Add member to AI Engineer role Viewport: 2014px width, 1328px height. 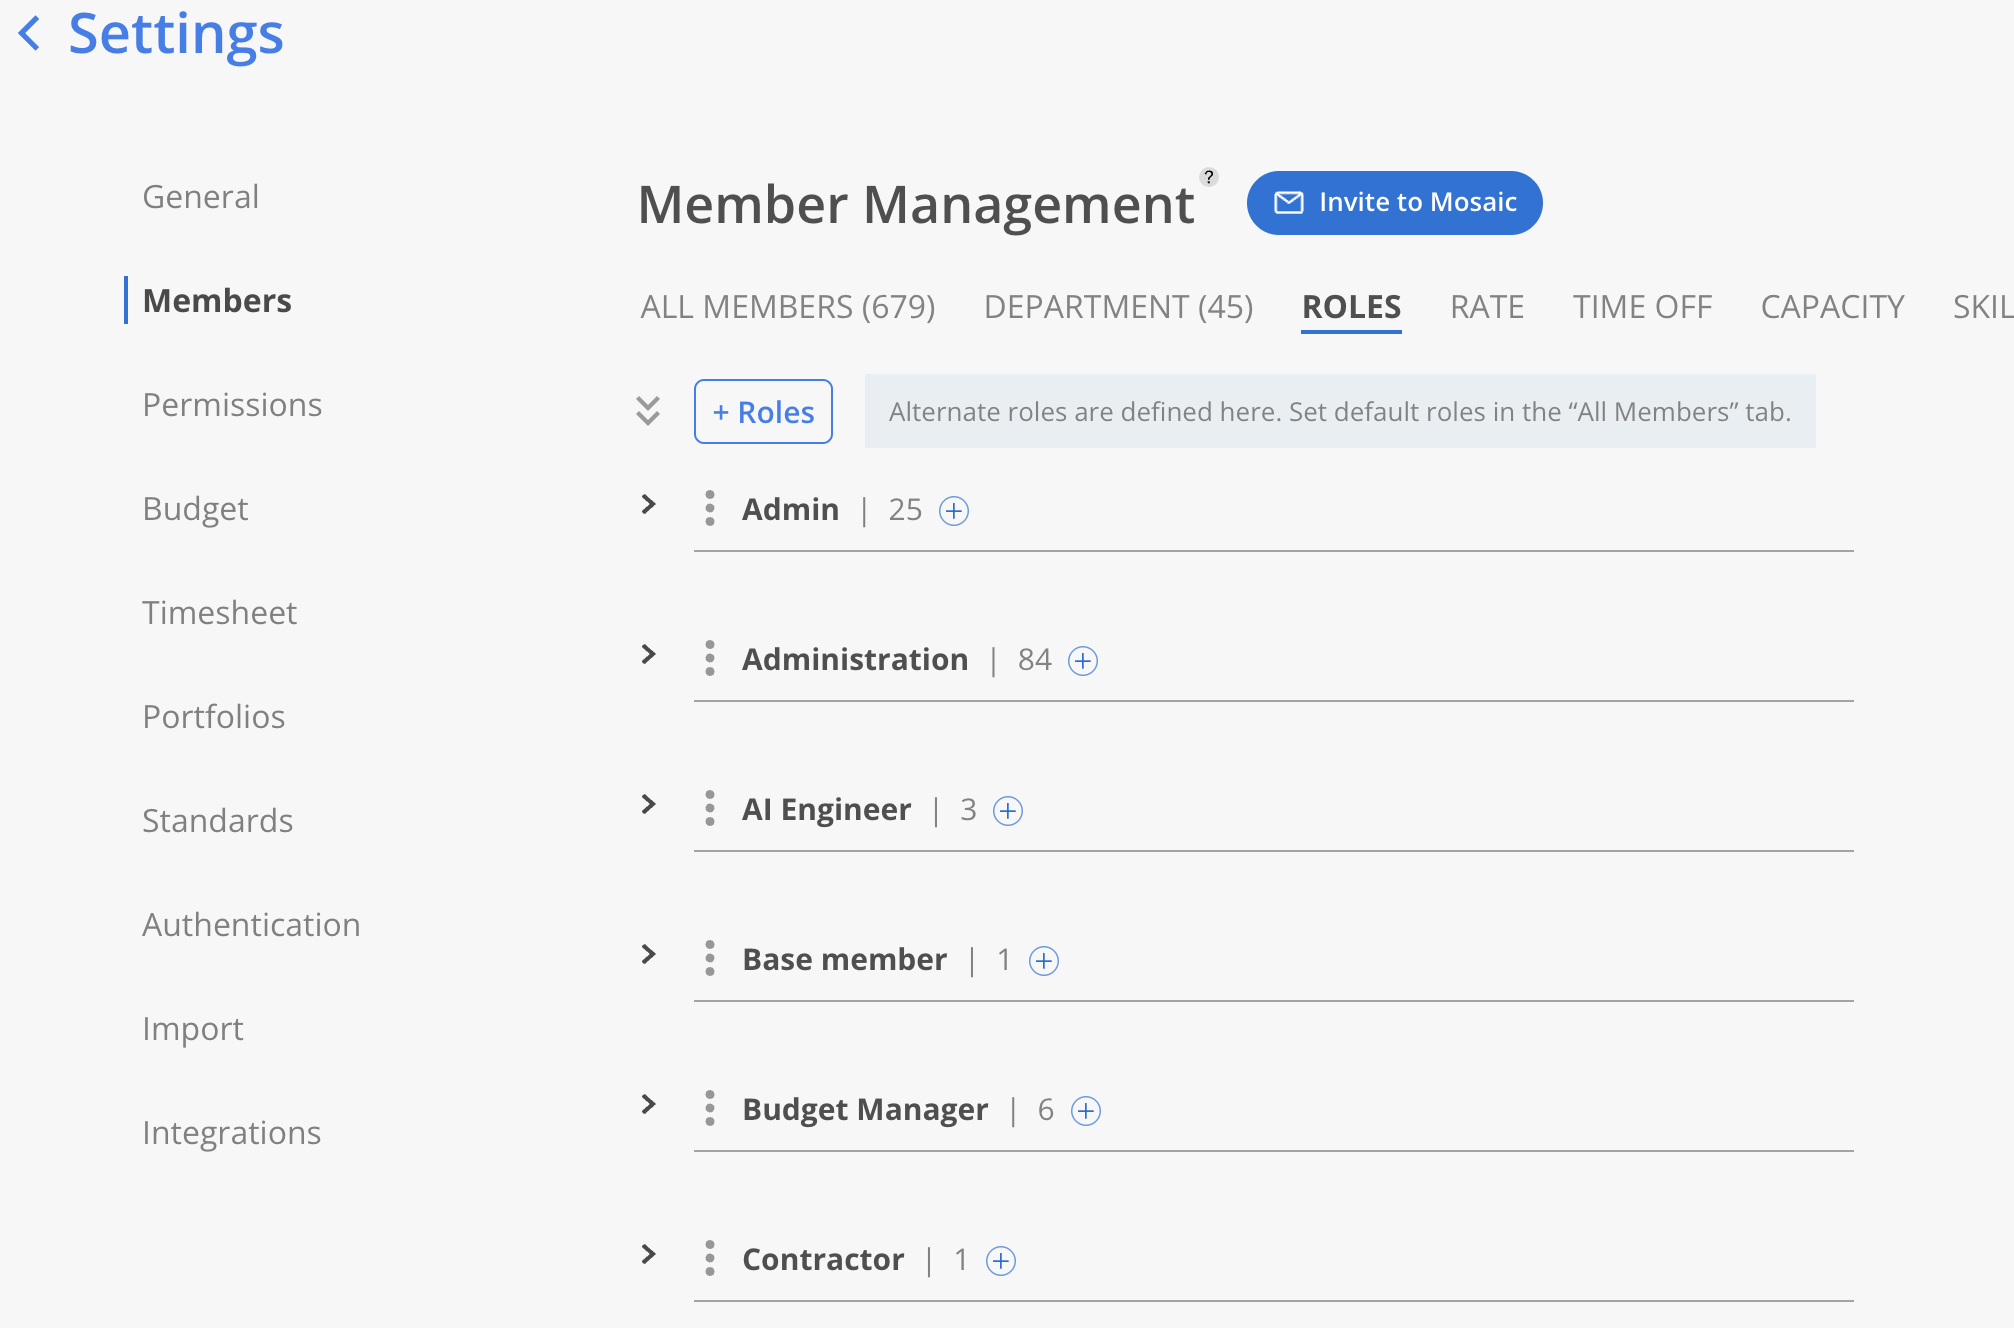pyautogui.click(x=1008, y=811)
